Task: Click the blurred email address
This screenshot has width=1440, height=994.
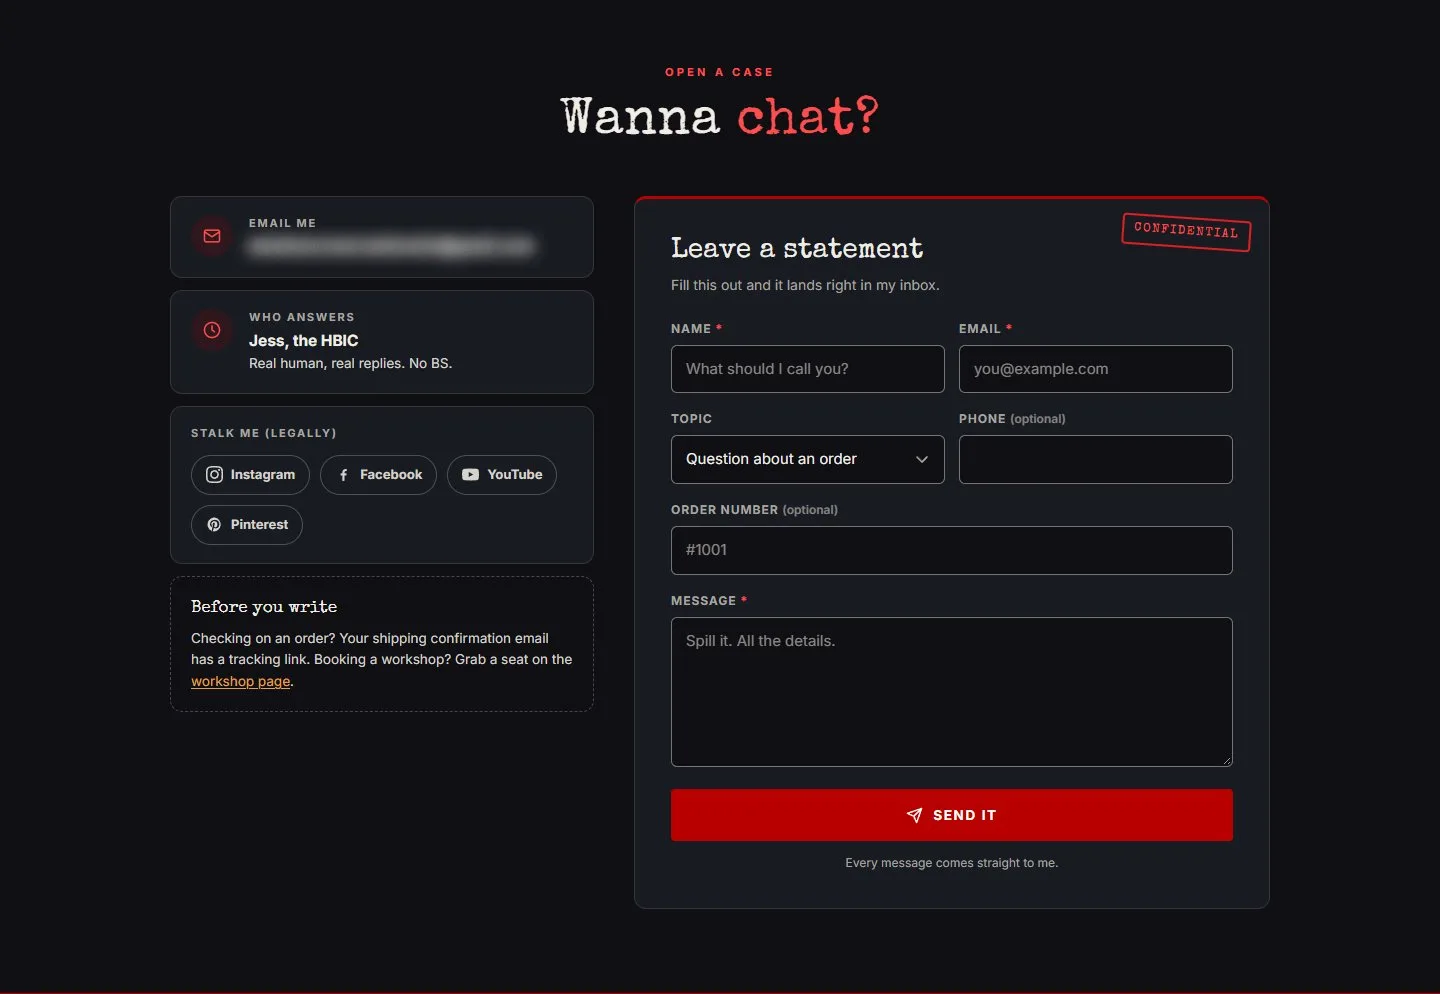Action: 391,246
